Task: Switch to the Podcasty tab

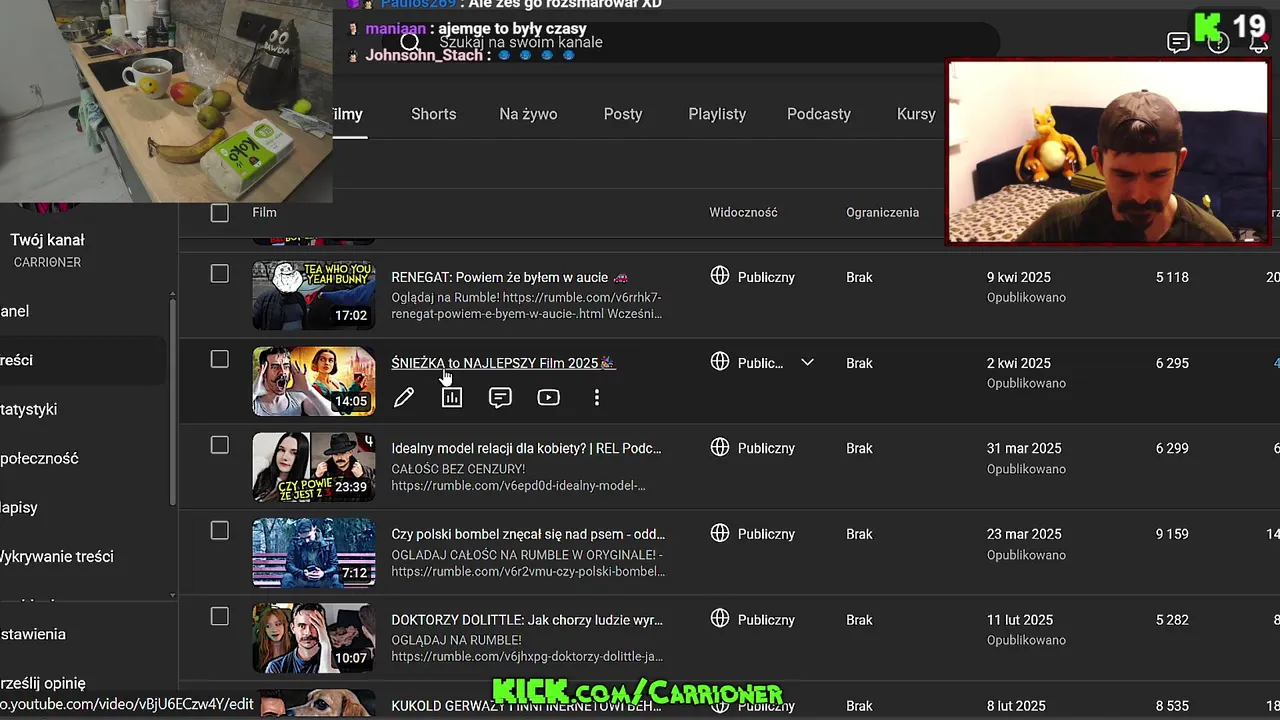Action: pos(819,114)
